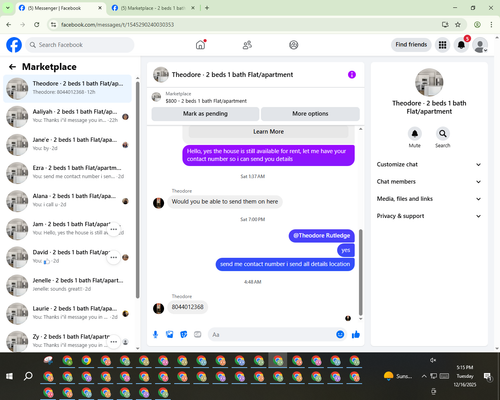This screenshot has width=500, height=400.
Task: Click the back arrow beside Marketplace
Action: 12,67
